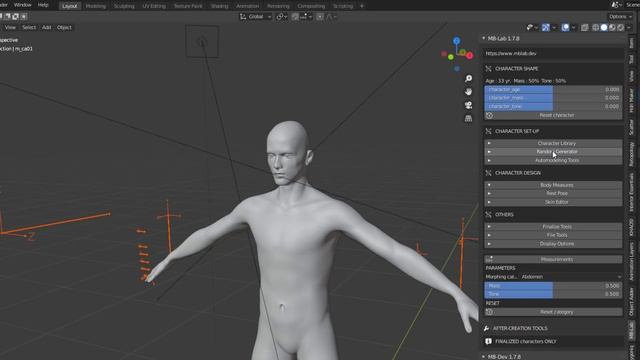This screenshot has width=640, height=360.
Task: Open object type visibility and selectability menu
Action: 531,27
